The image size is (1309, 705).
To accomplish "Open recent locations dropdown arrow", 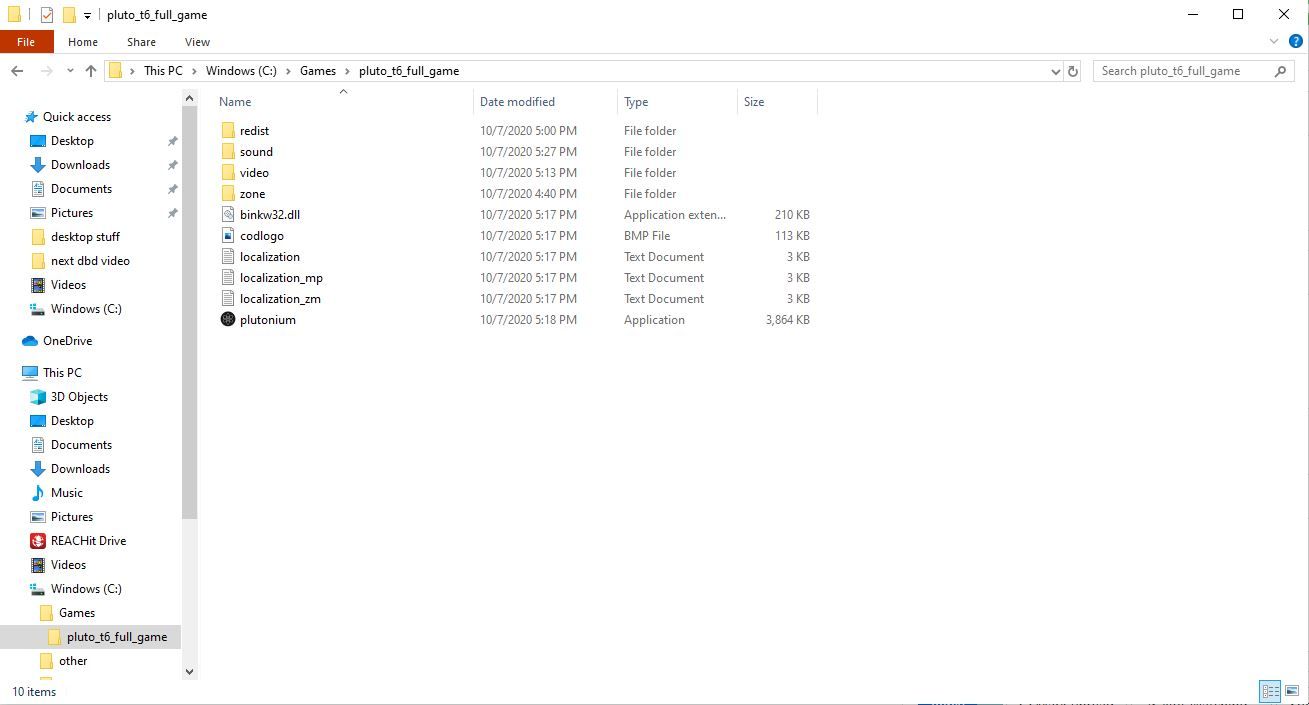I will tap(70, 71).
